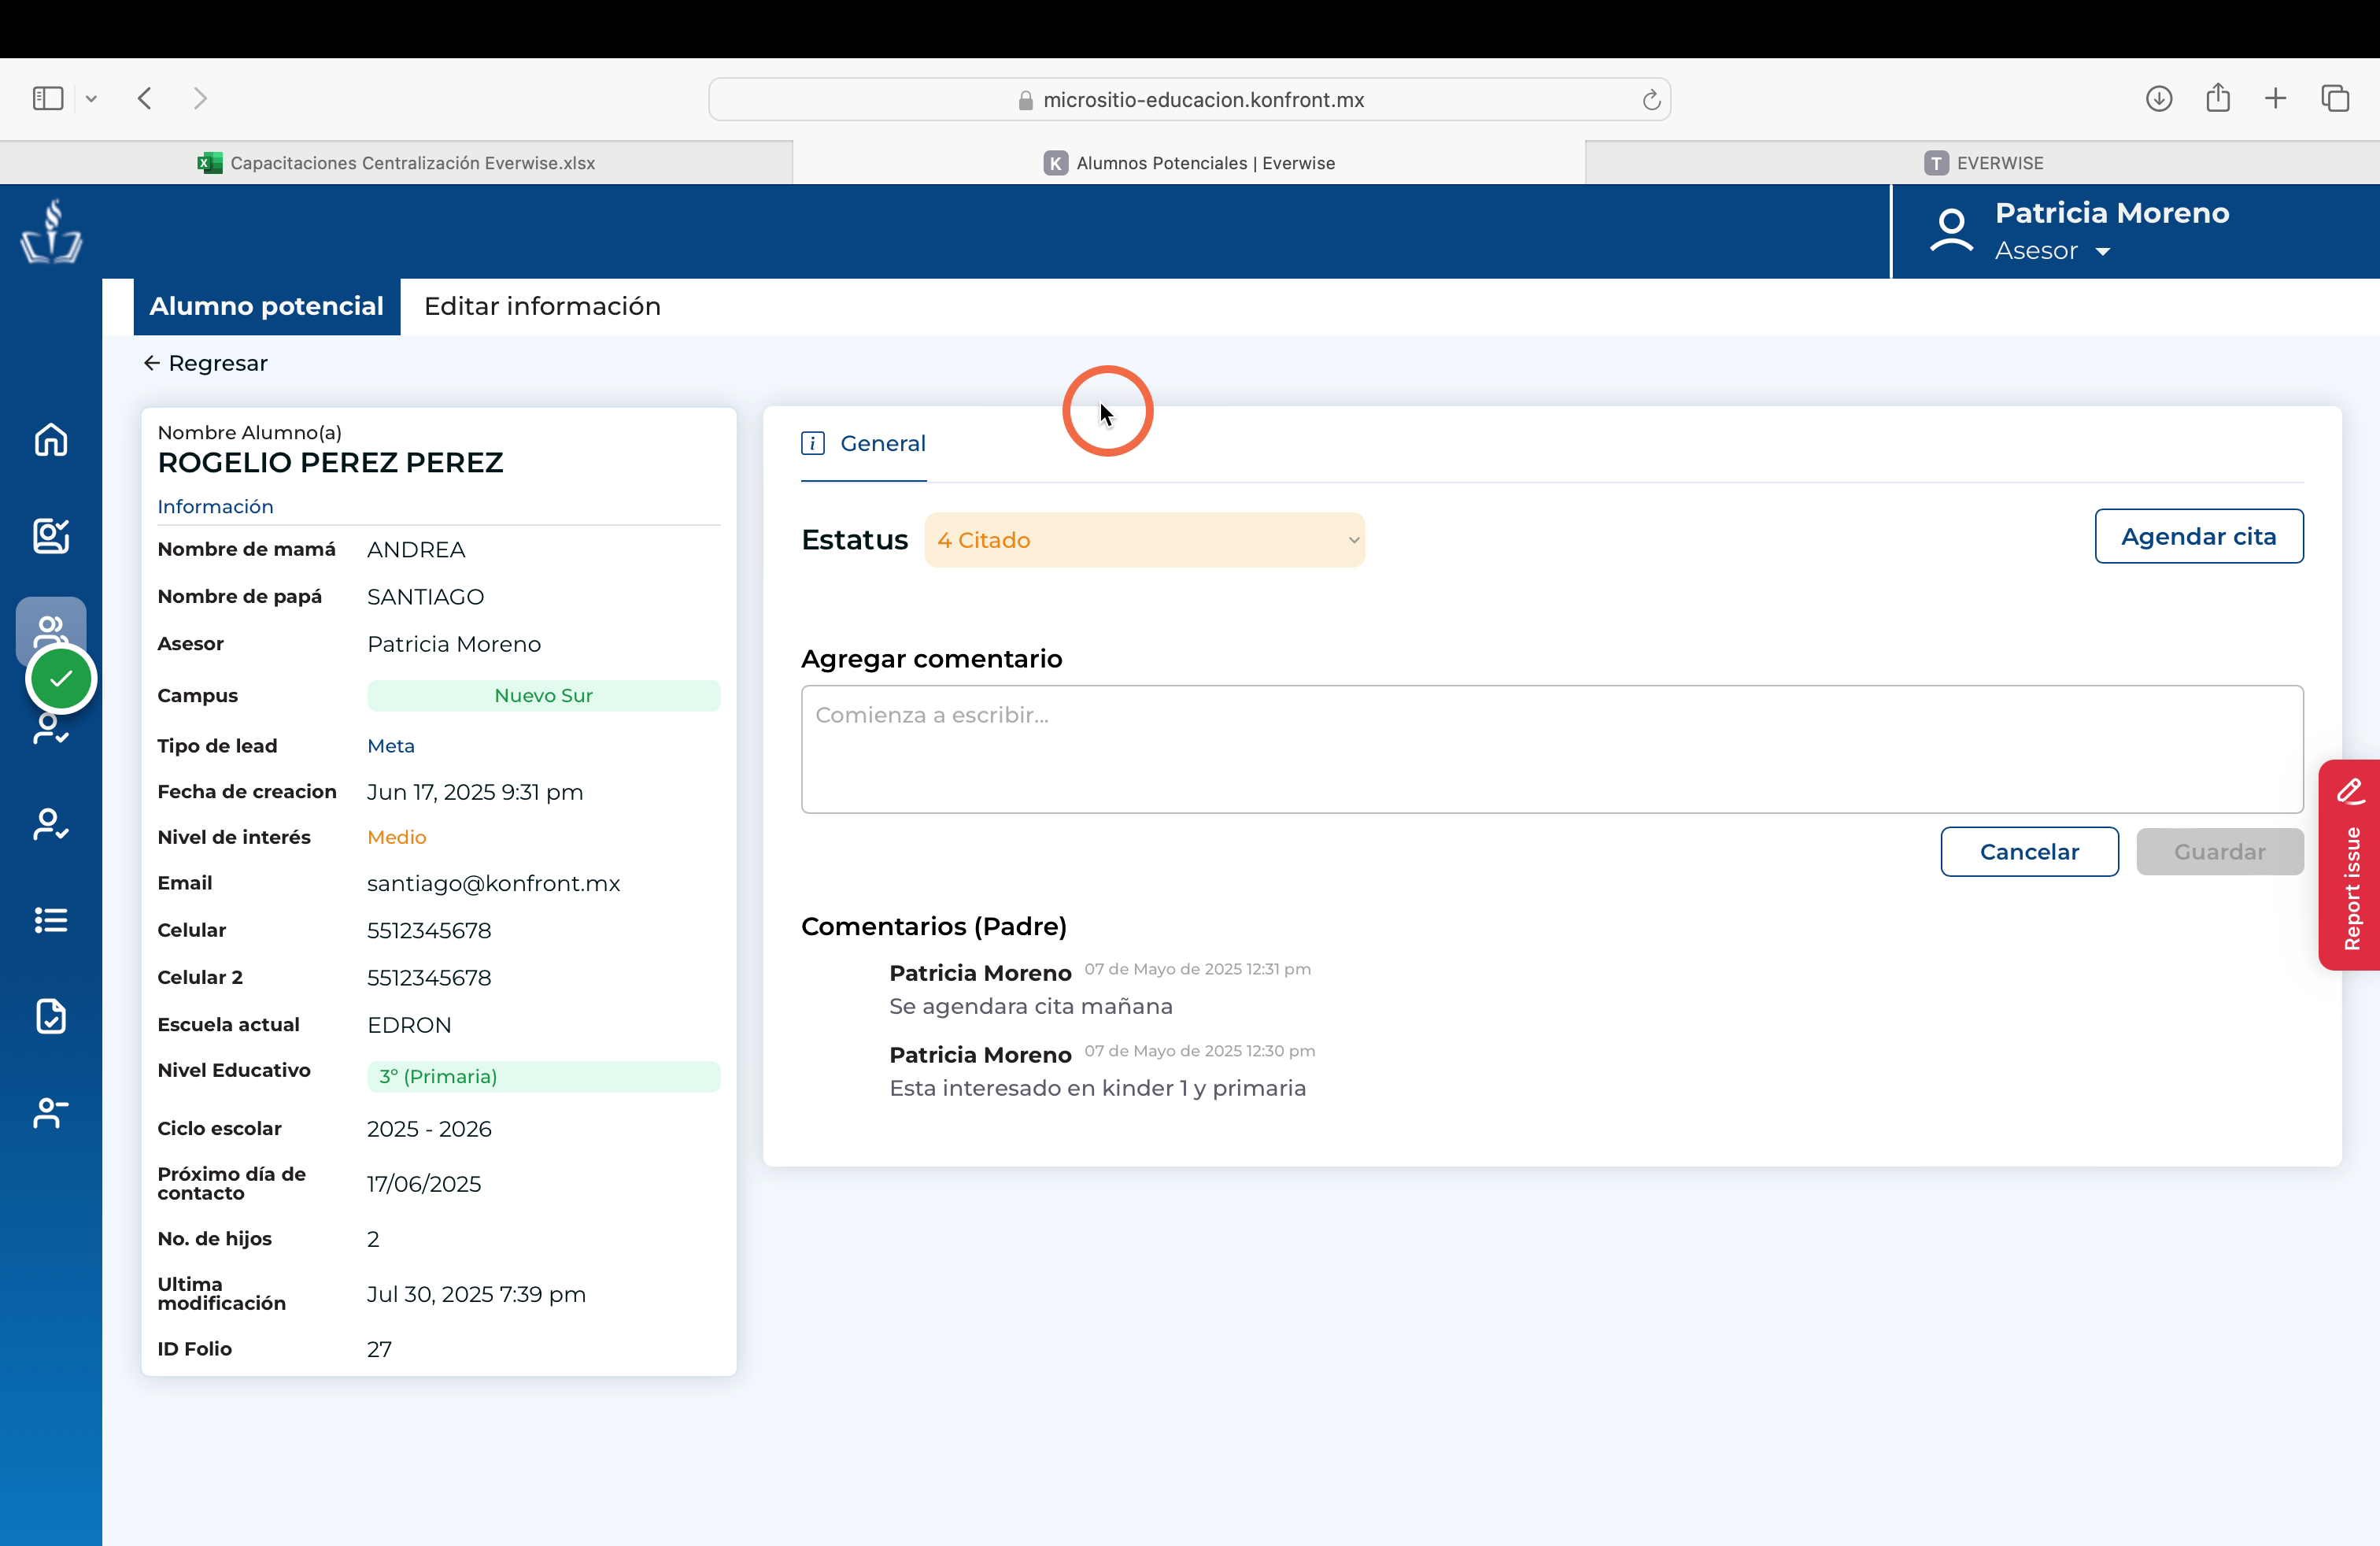Screen dimensions: 2380x1546
Task: Click the próximo contacto date 17/06/2025
Action: coord(424,1184)
